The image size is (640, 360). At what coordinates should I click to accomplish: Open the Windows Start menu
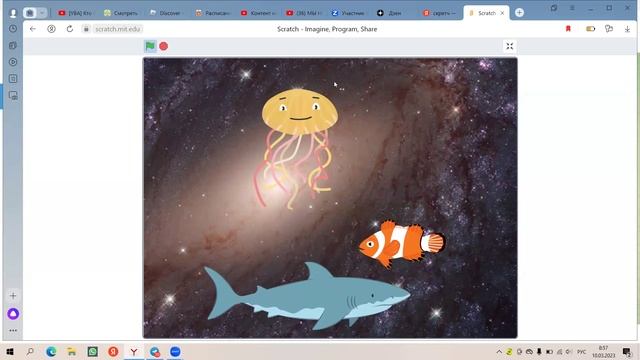pos(10,351)
